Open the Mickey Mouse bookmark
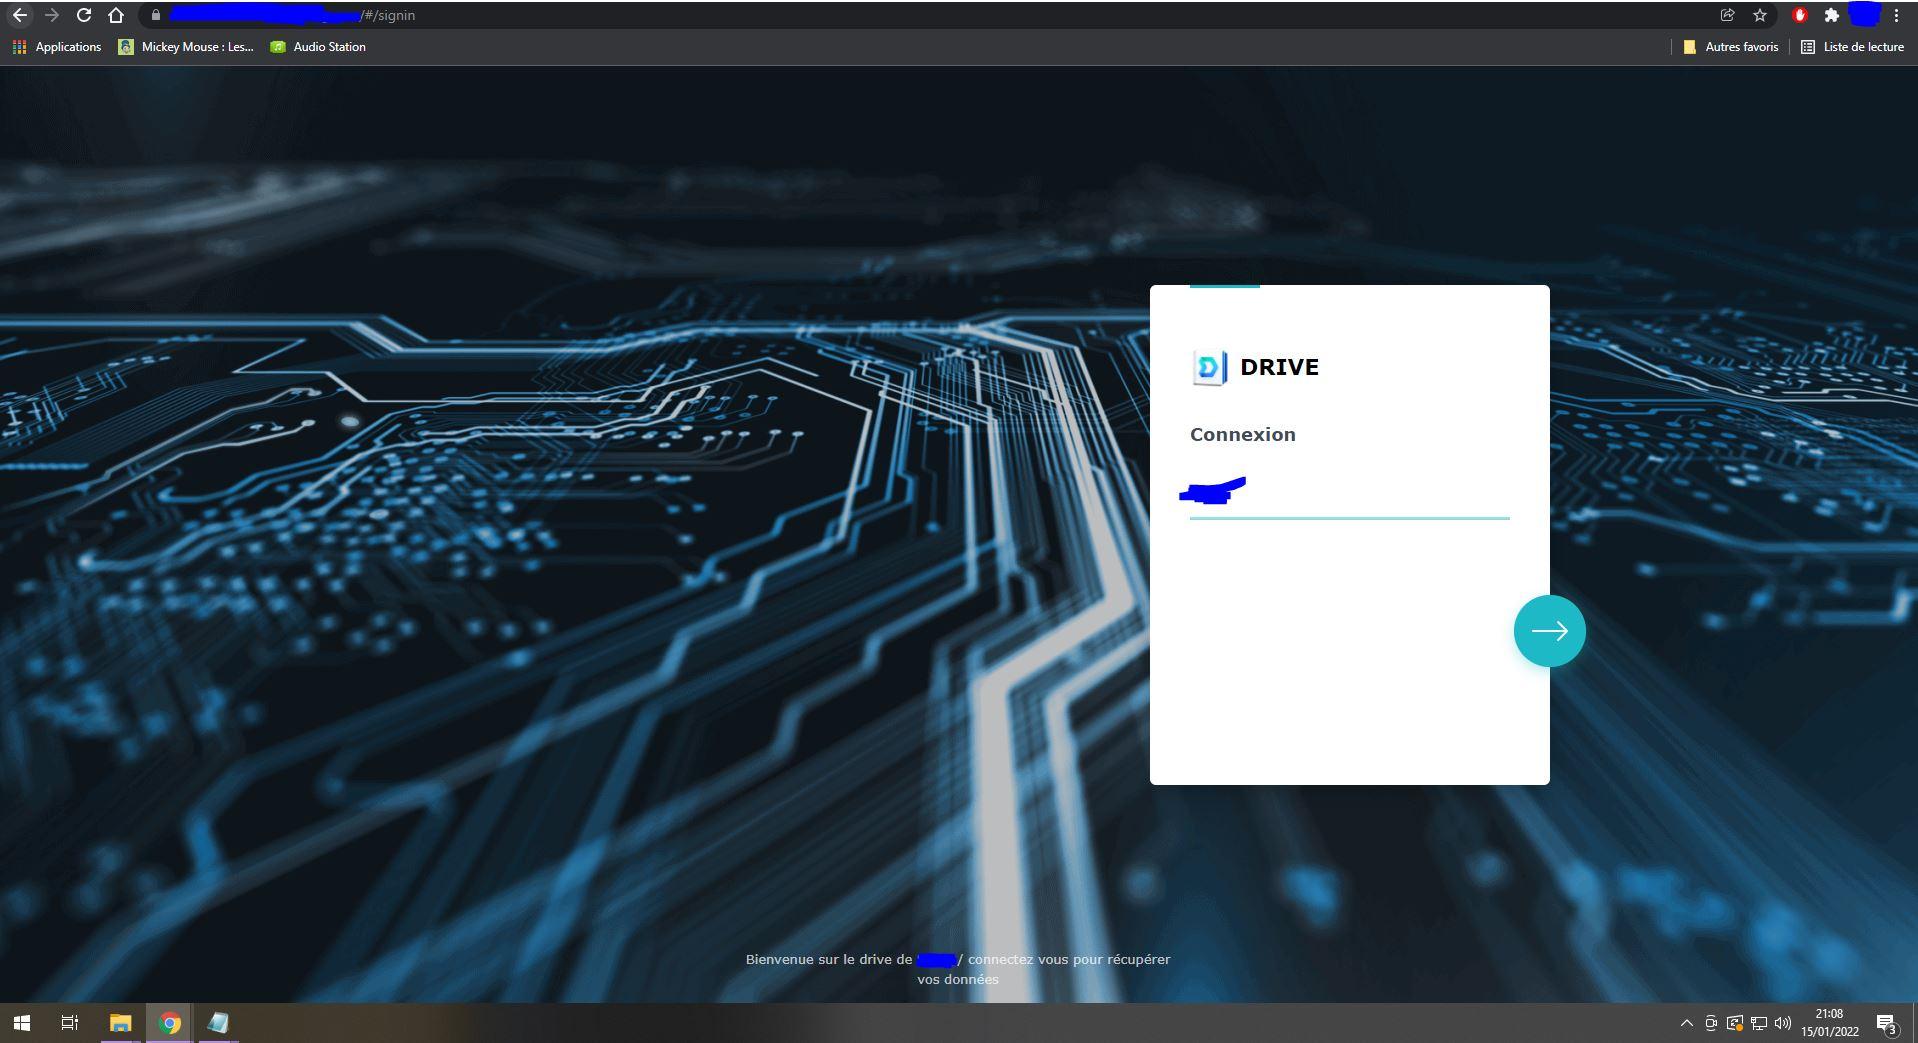1918x1043 pixels. pos(186,47)
